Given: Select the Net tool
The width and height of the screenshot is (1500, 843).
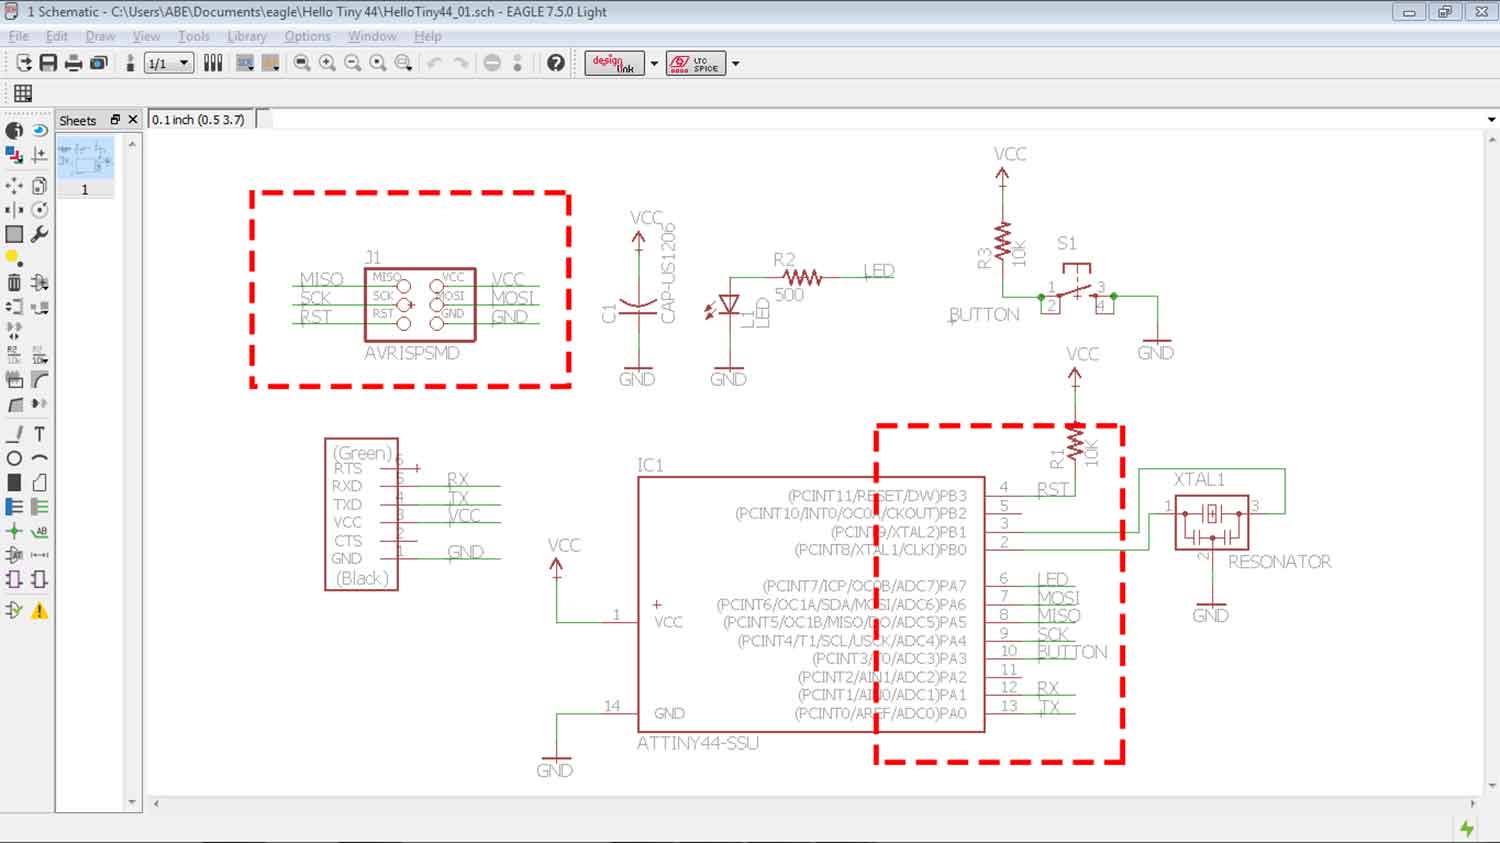Looking at the screenshot, I should 39,507.
